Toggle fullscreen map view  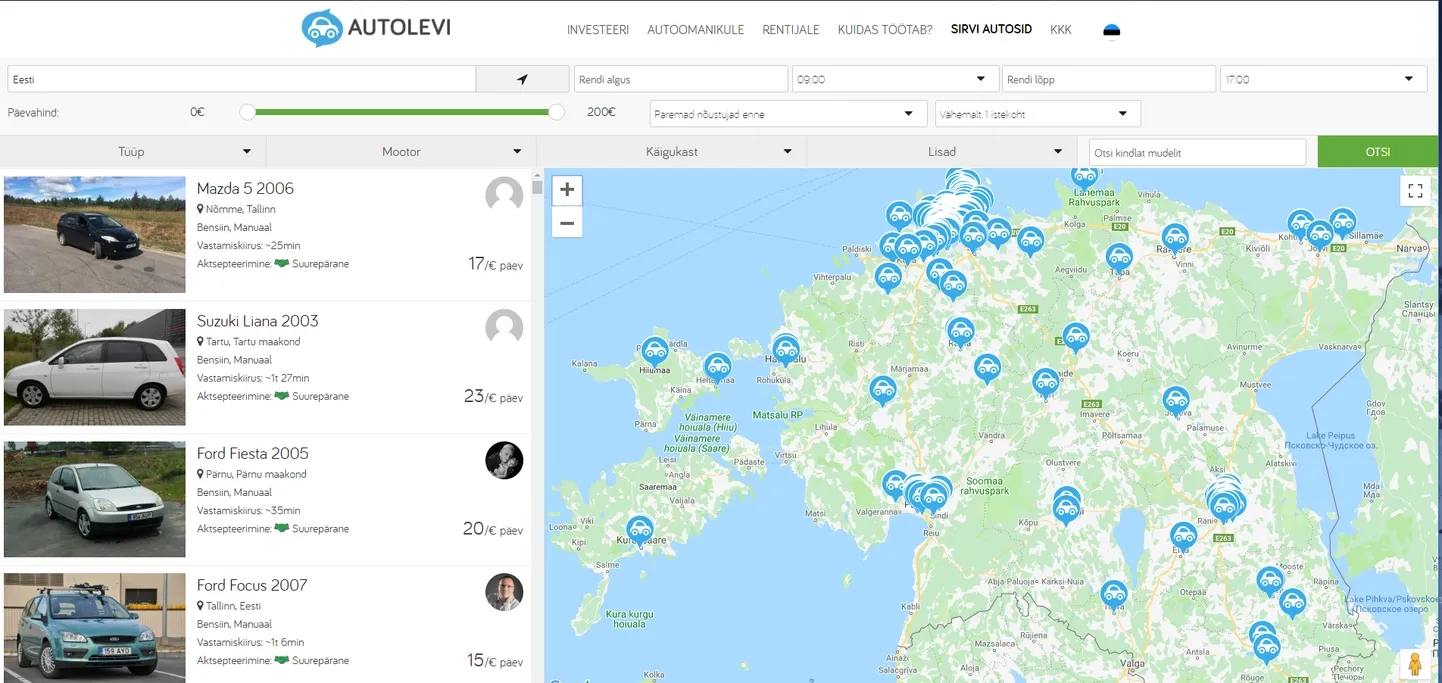[x=1415, y=191]
